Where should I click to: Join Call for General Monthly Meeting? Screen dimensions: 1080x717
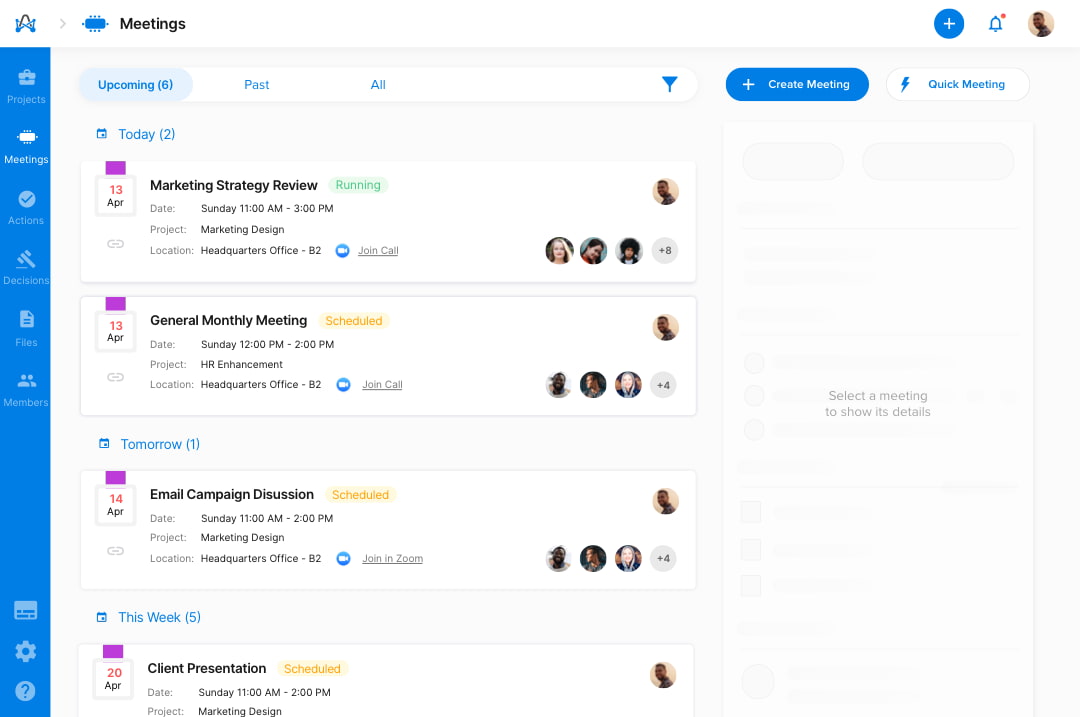(x=382, y=384)
